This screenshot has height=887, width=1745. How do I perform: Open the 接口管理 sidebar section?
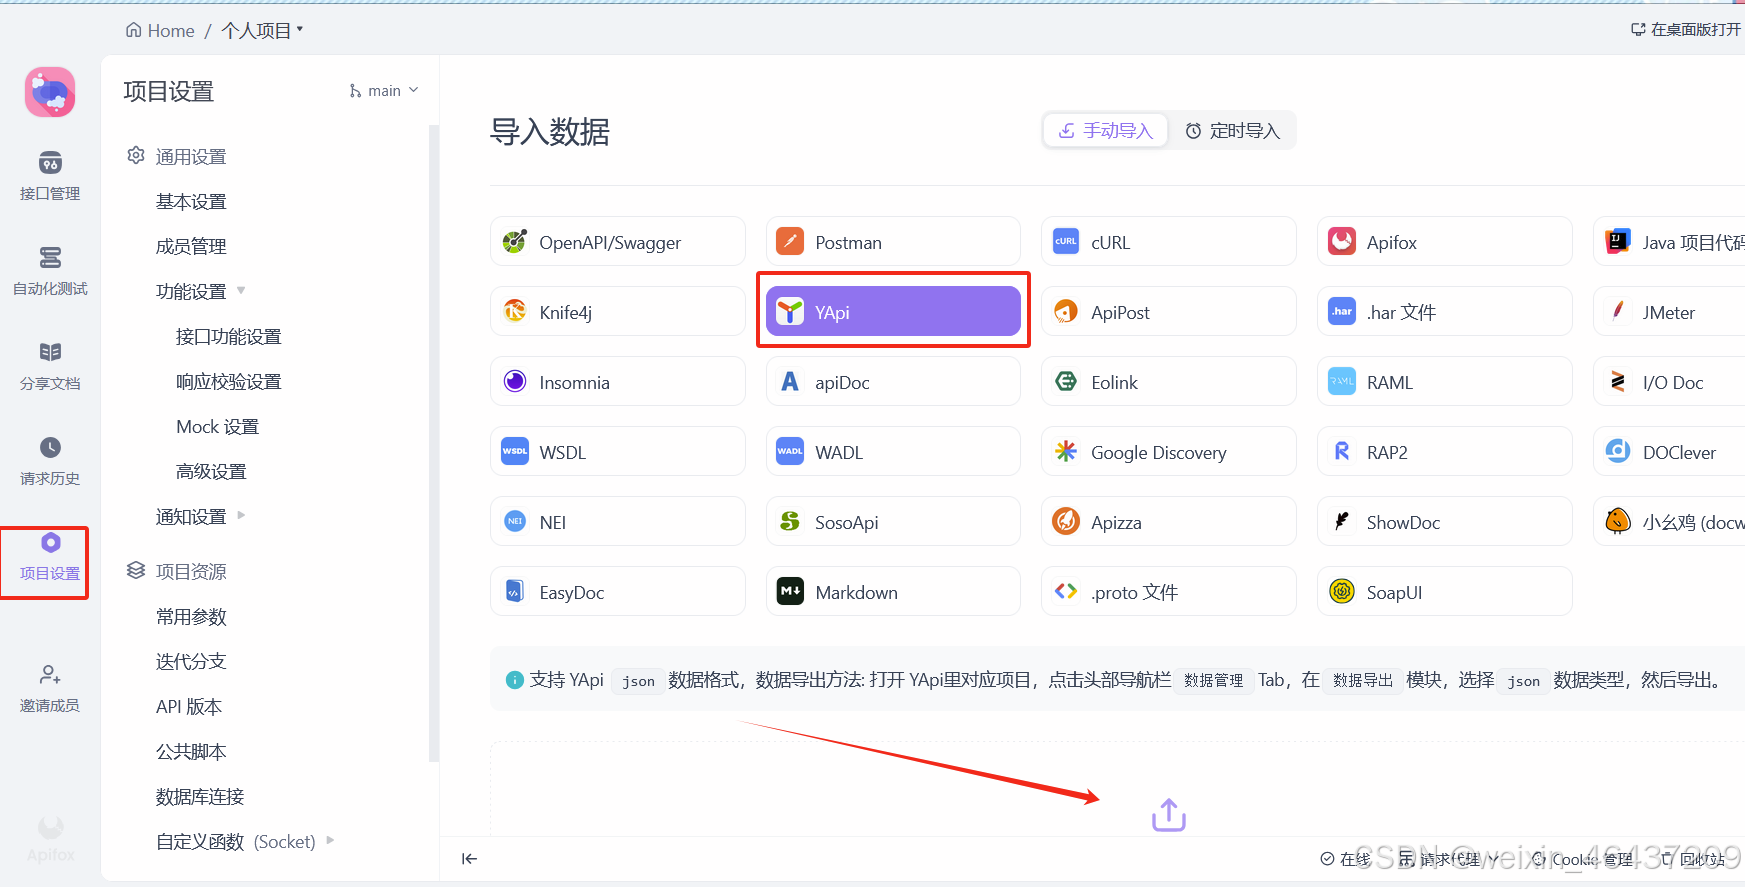(50, 176)
